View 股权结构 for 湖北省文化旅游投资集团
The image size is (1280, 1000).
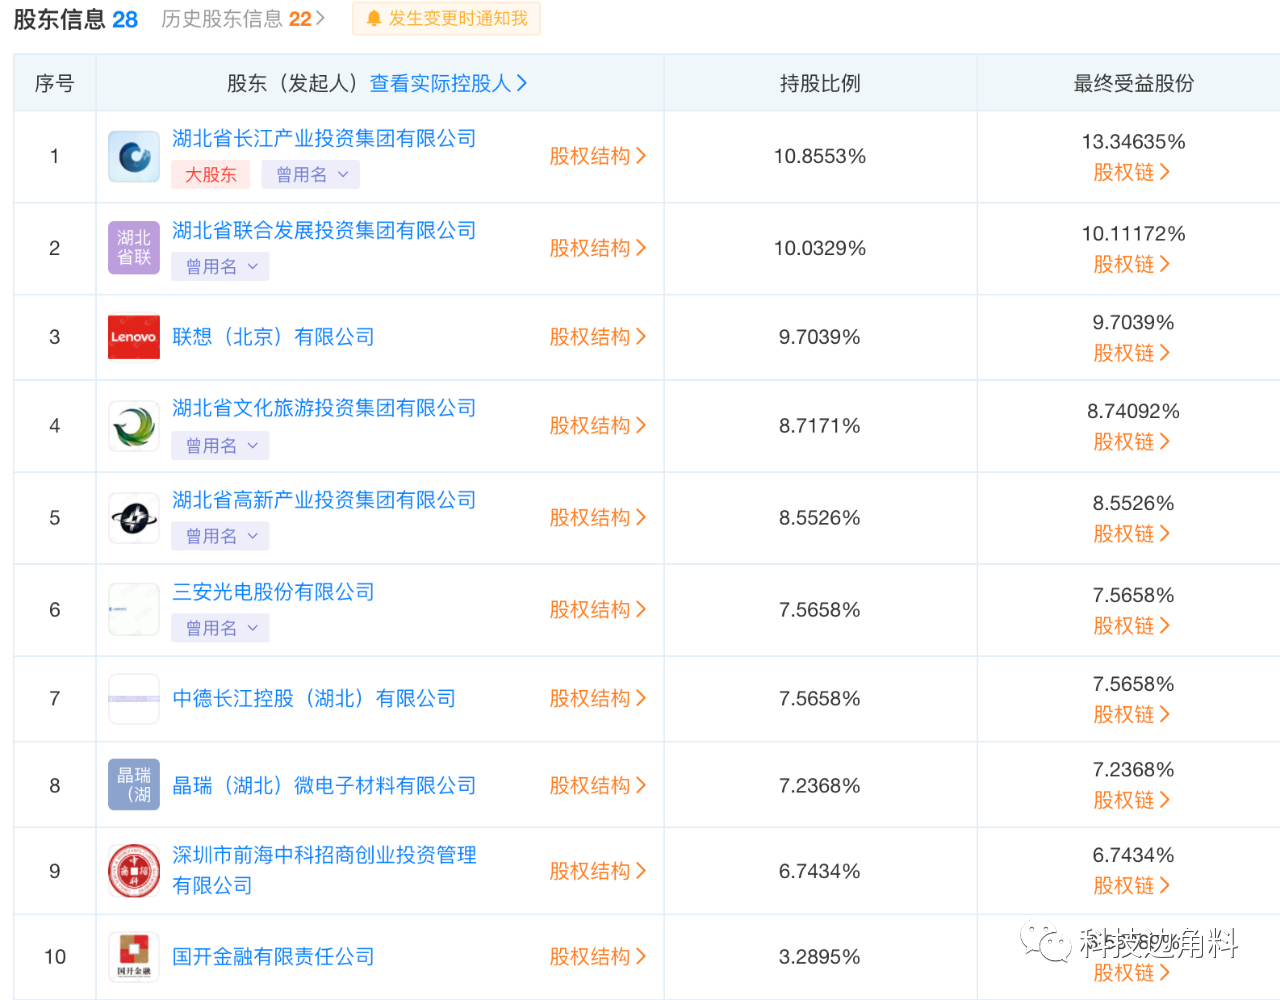(598, 426)
